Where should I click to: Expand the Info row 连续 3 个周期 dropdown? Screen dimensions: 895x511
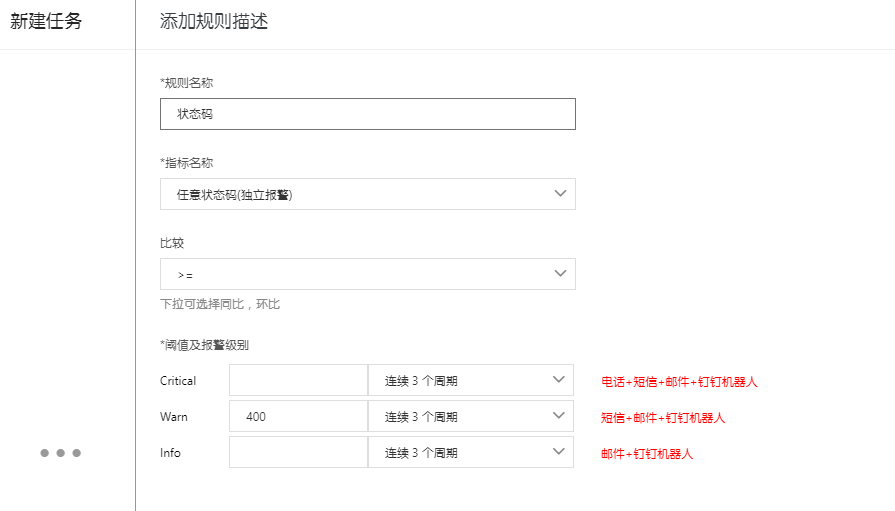tap(470, 453)
